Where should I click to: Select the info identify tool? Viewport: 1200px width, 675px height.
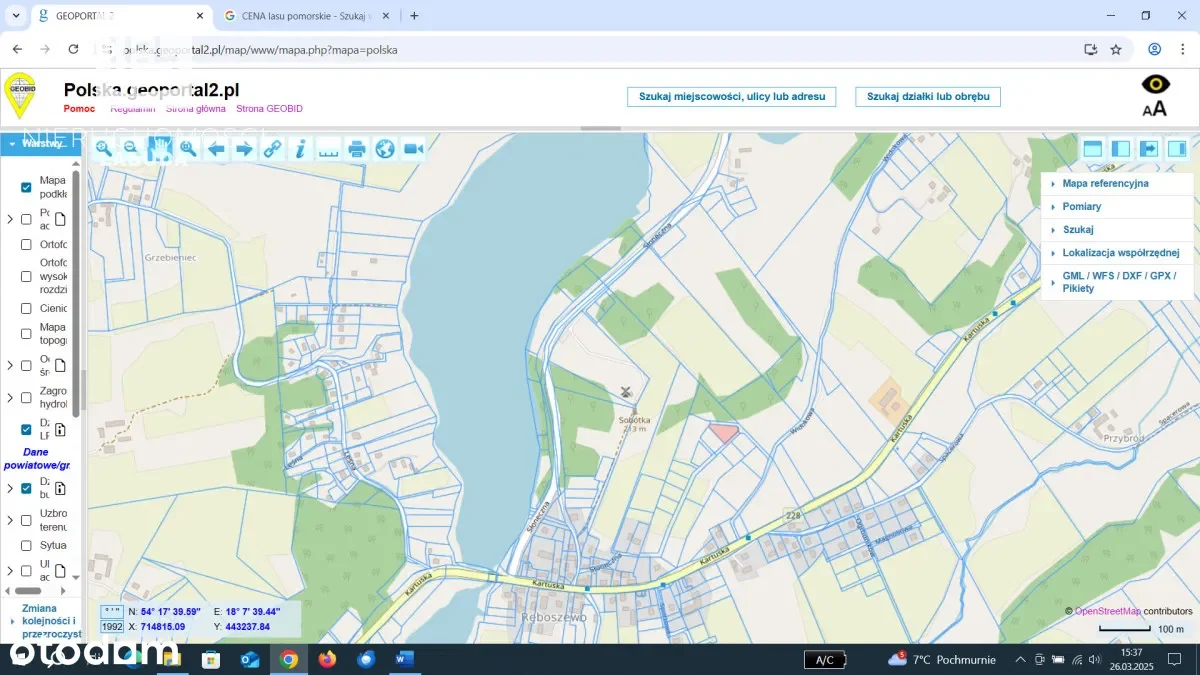pos(300,149)
